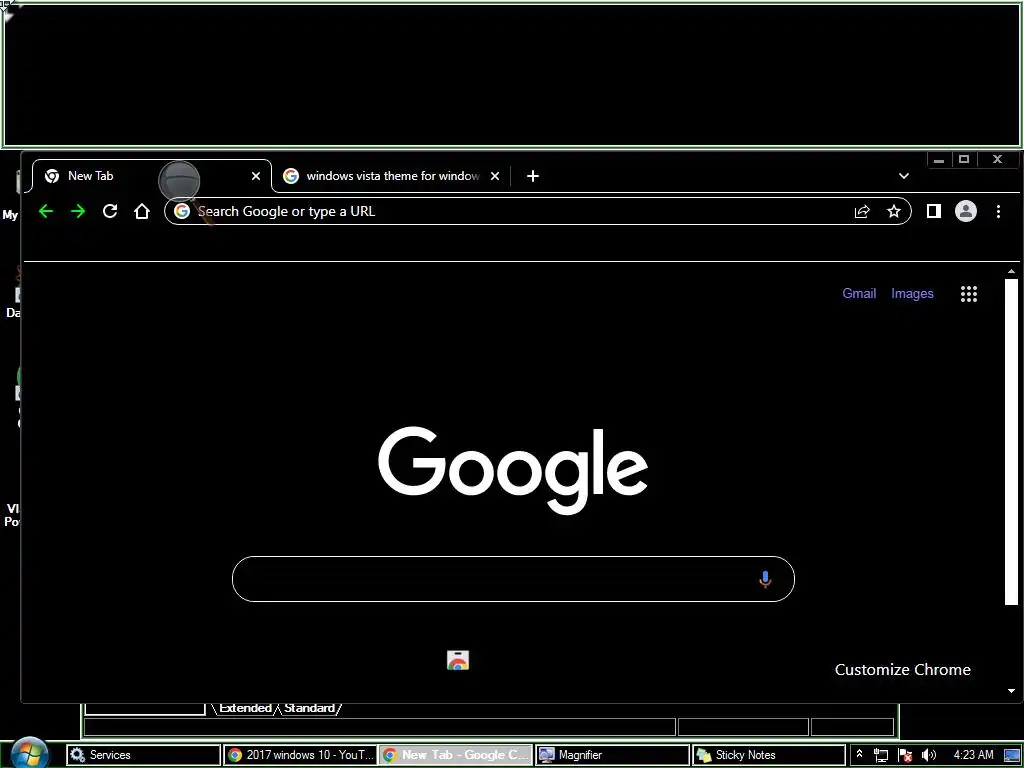
Task: Go forward using the green forward arrow
Action: 78,211
